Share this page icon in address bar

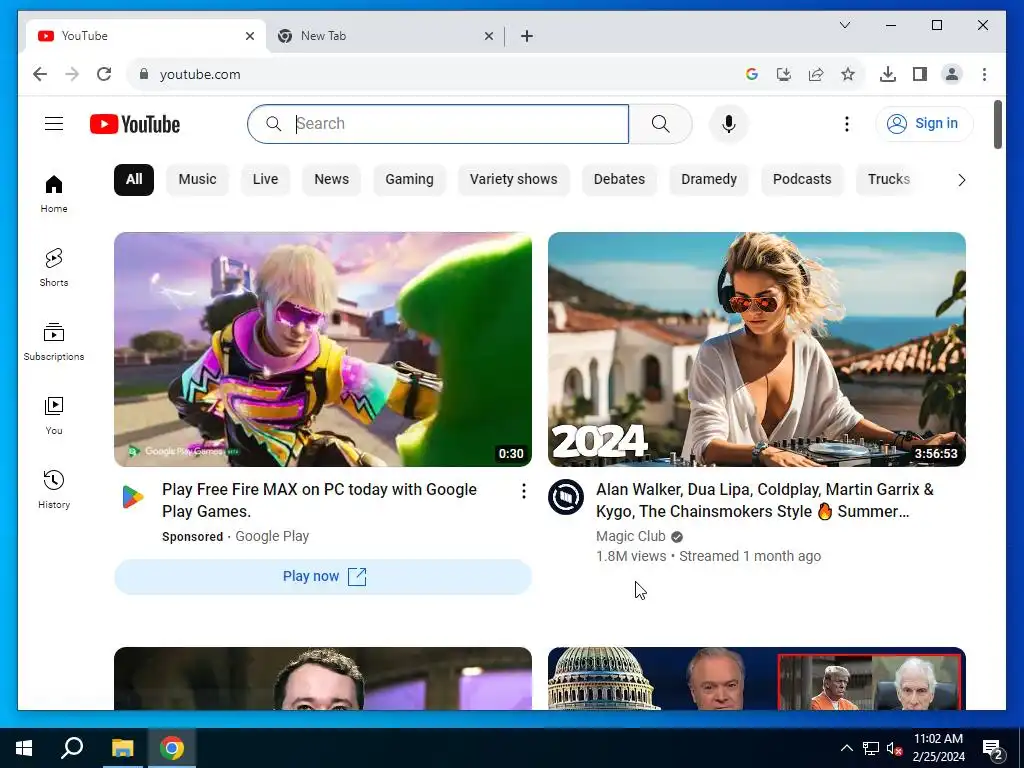click(x=816, y=74)
